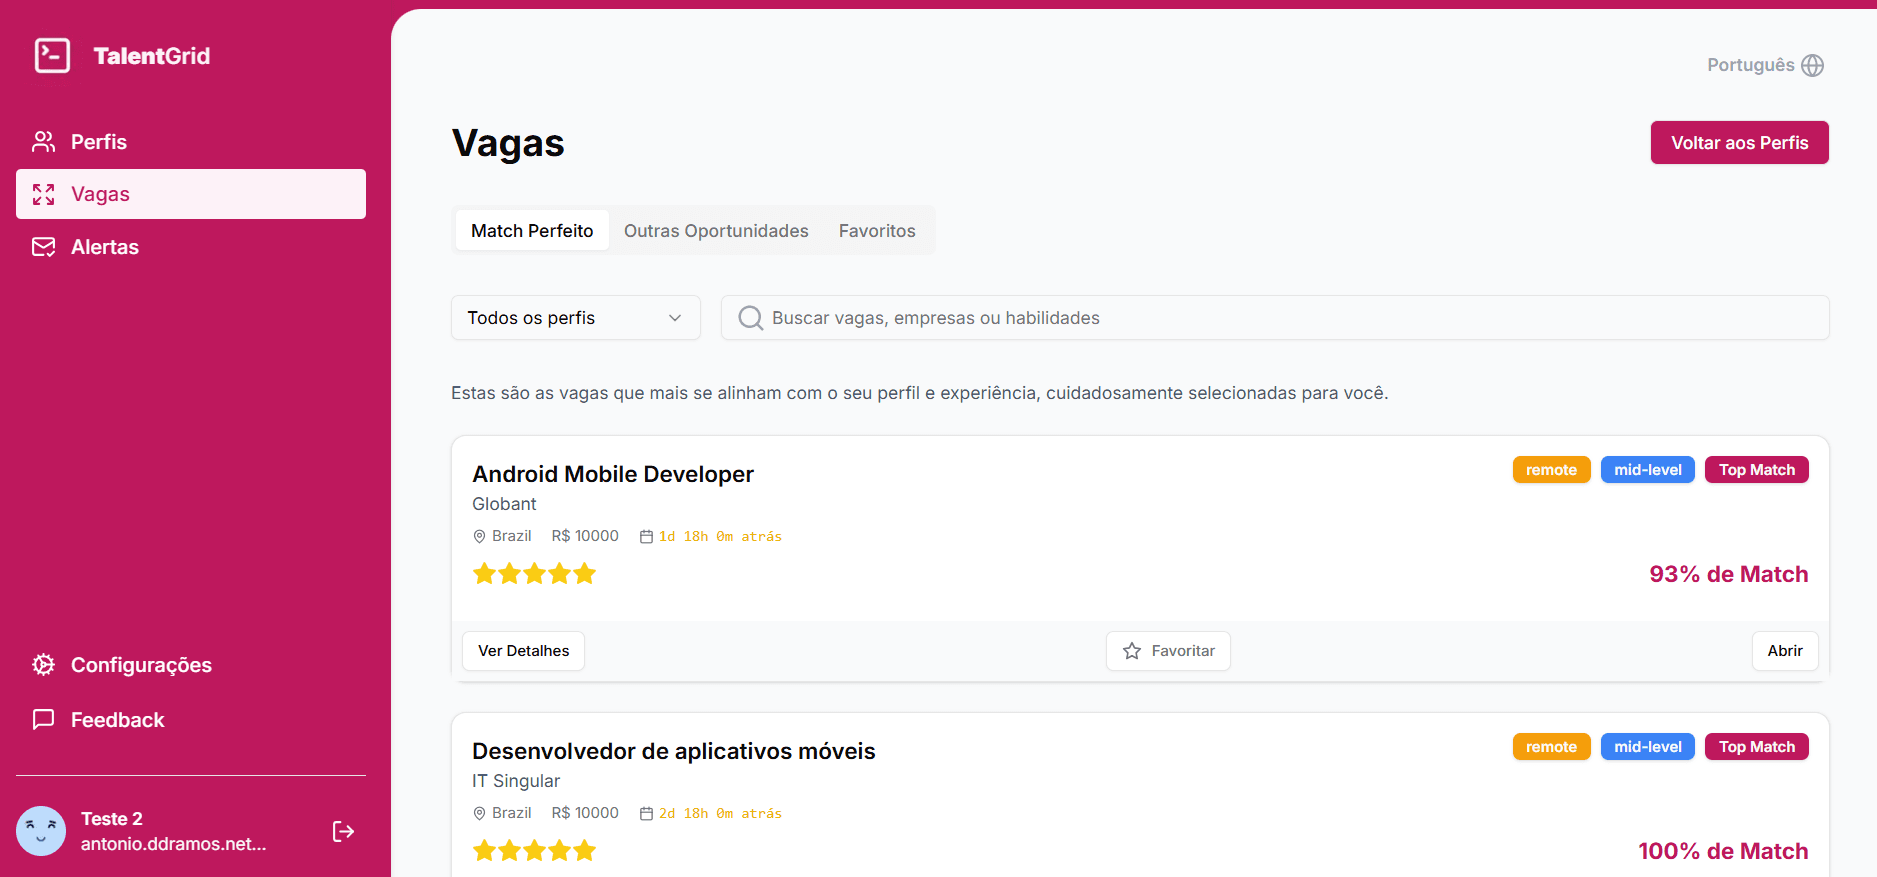
Task: Open Configurações from the sidebar gear icon
Action: (43, 665)
